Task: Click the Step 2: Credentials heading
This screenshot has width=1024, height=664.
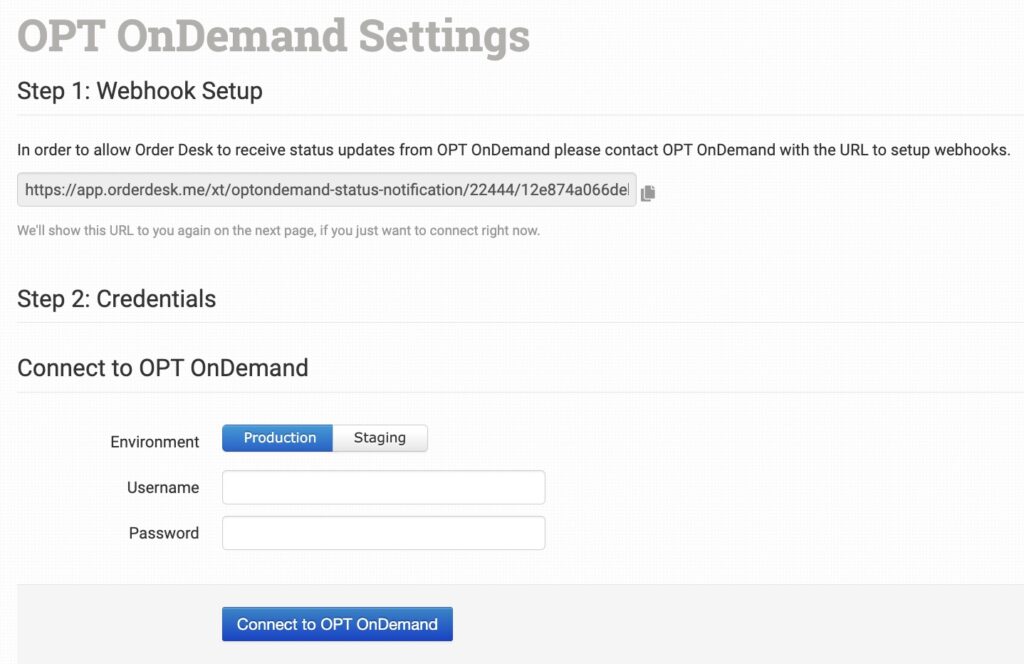Action: (117, 299)
